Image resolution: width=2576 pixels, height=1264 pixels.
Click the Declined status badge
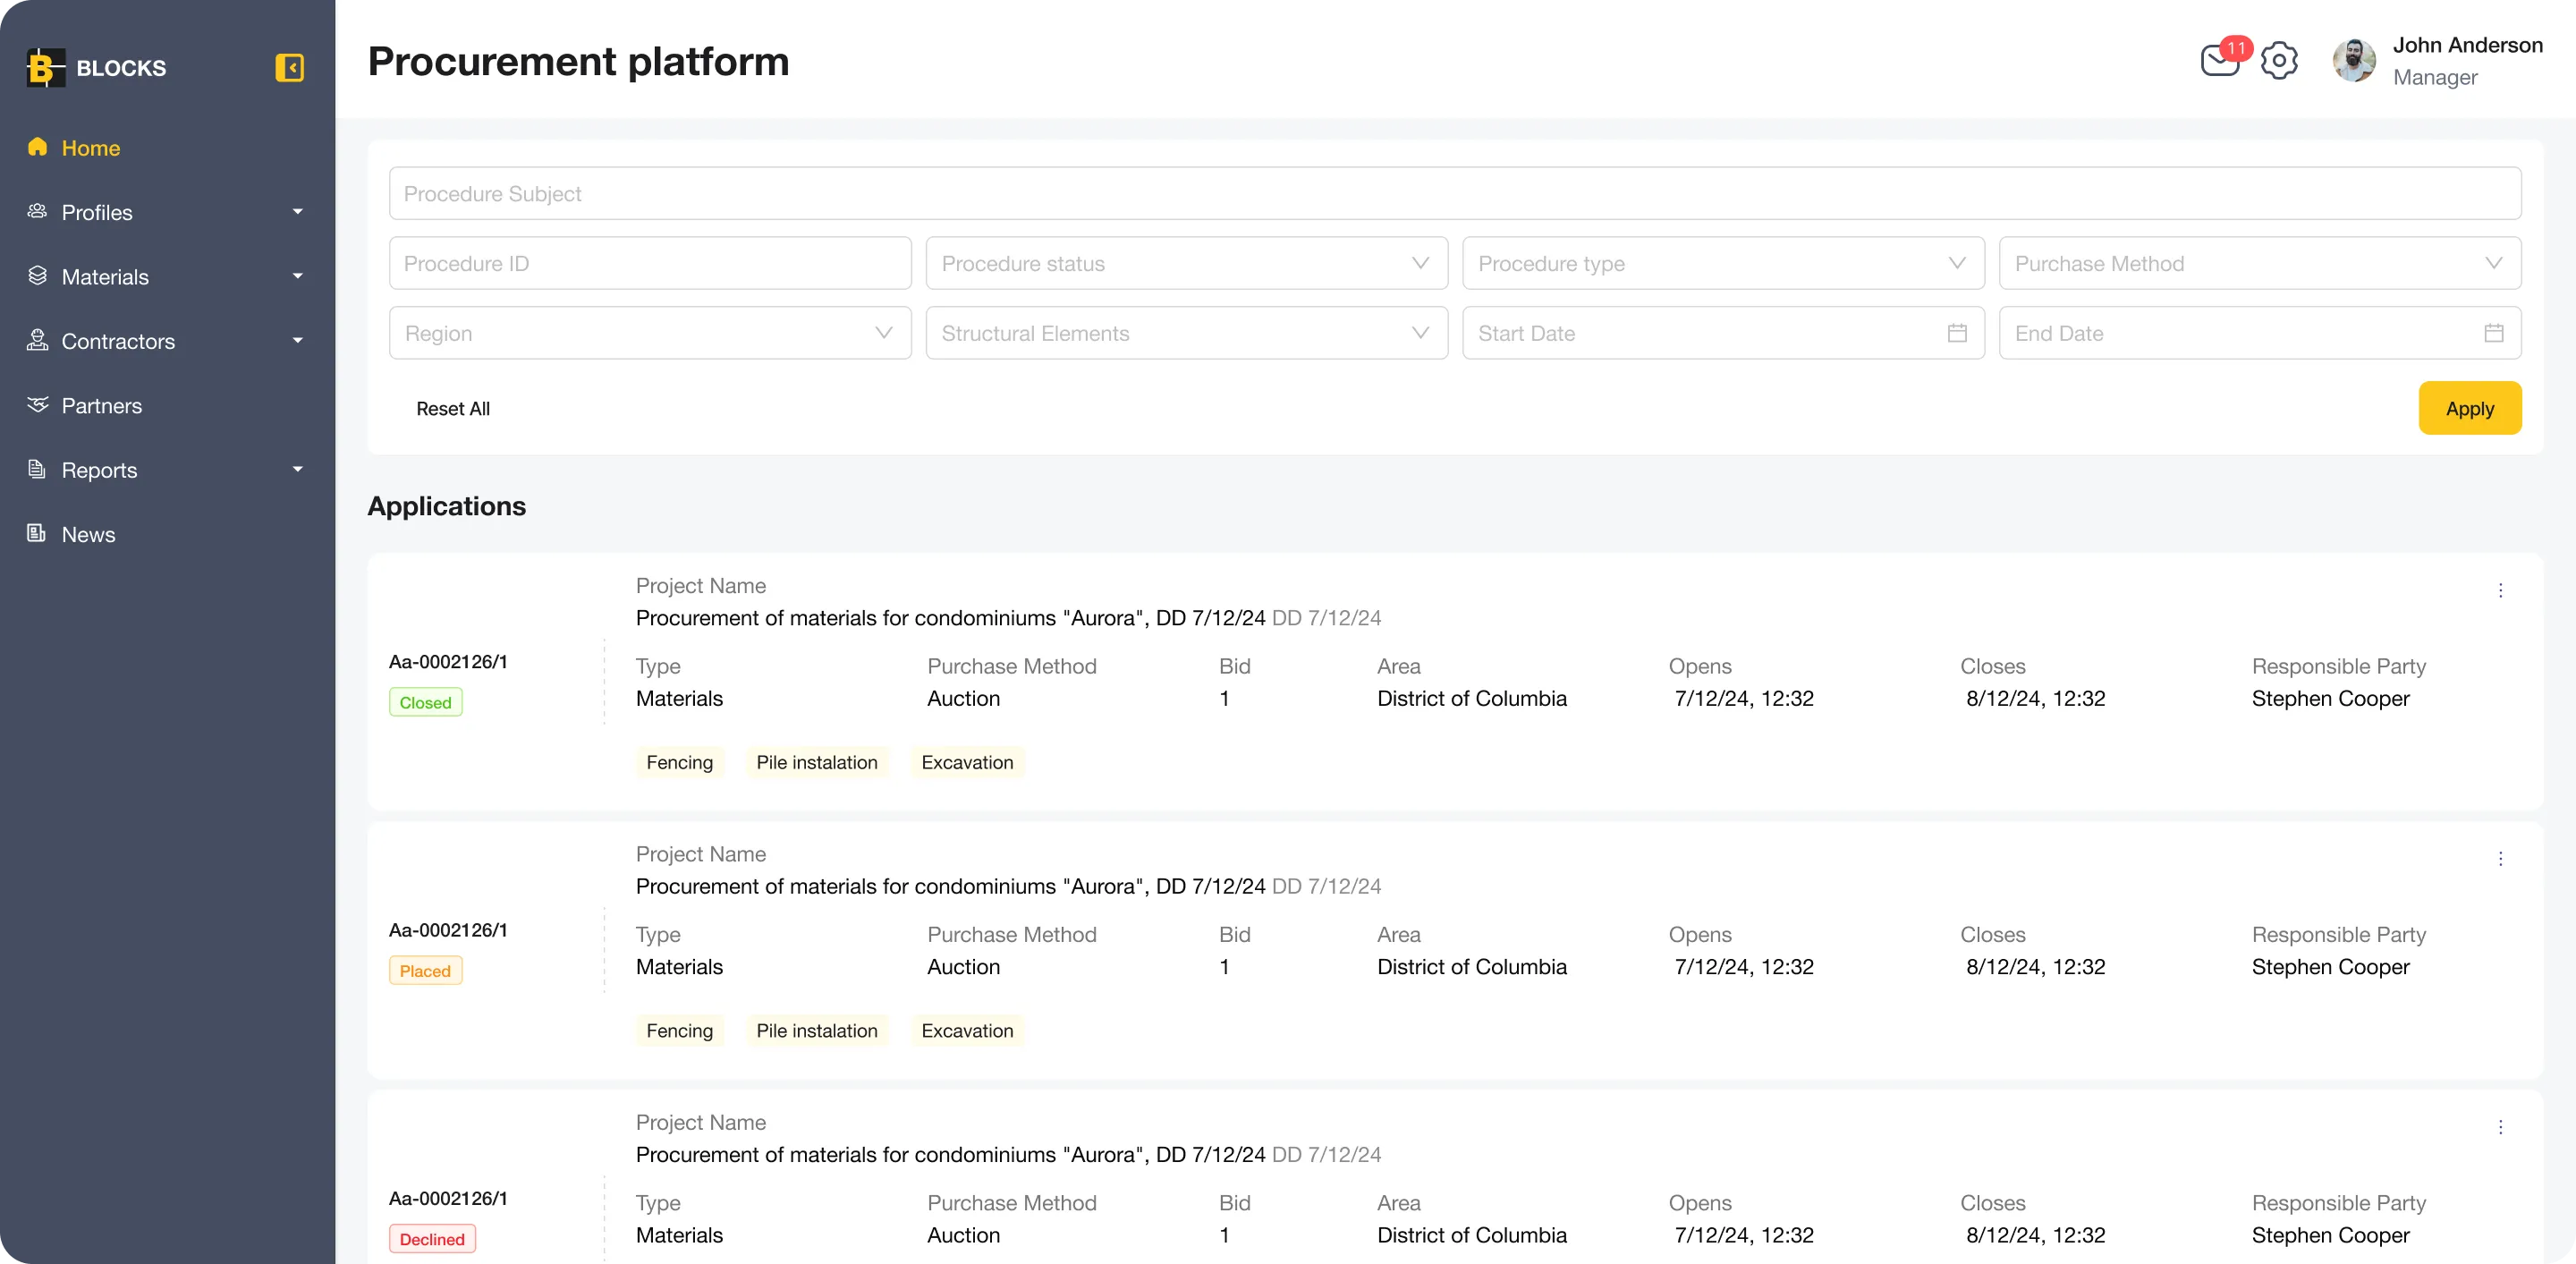(x=432, y=1238)
